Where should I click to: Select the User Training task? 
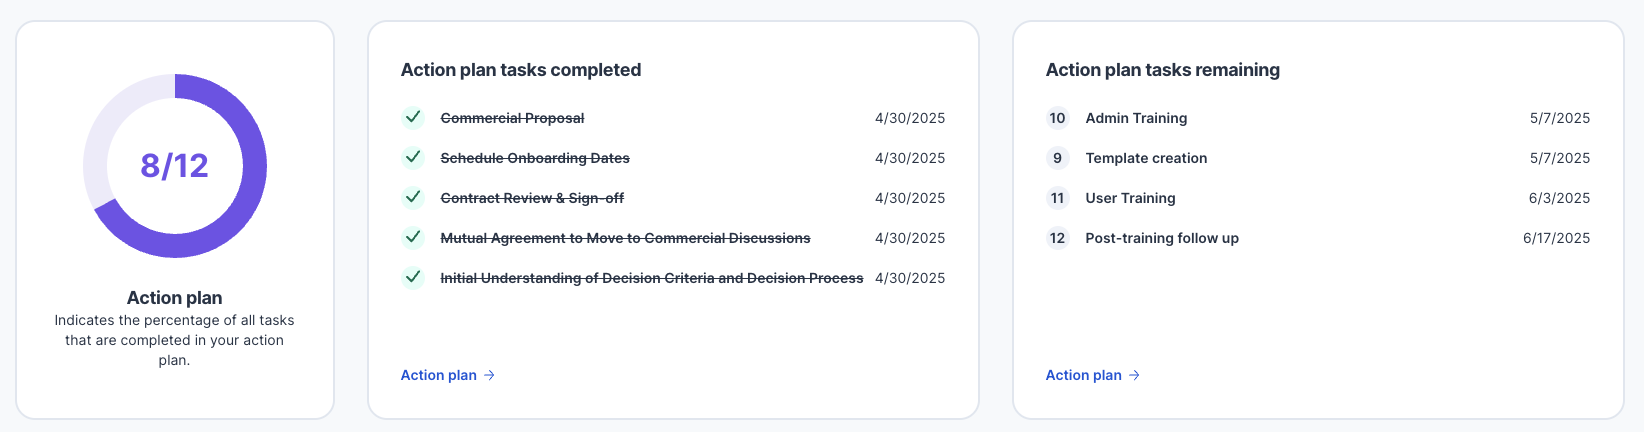tap(1130, 198)
